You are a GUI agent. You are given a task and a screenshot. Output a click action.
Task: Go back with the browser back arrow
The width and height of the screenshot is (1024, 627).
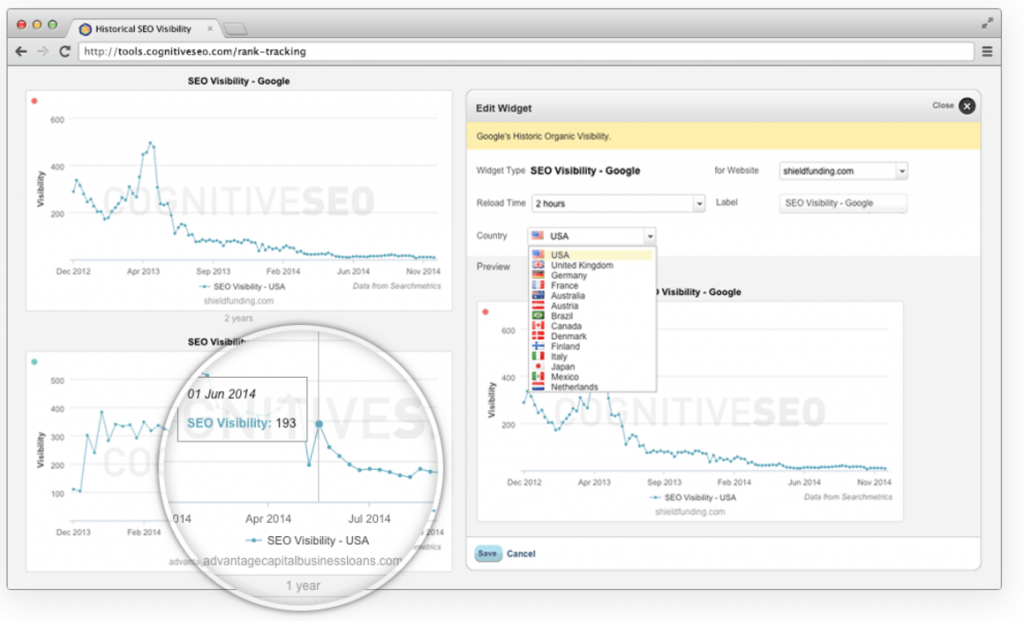[21, 51]
